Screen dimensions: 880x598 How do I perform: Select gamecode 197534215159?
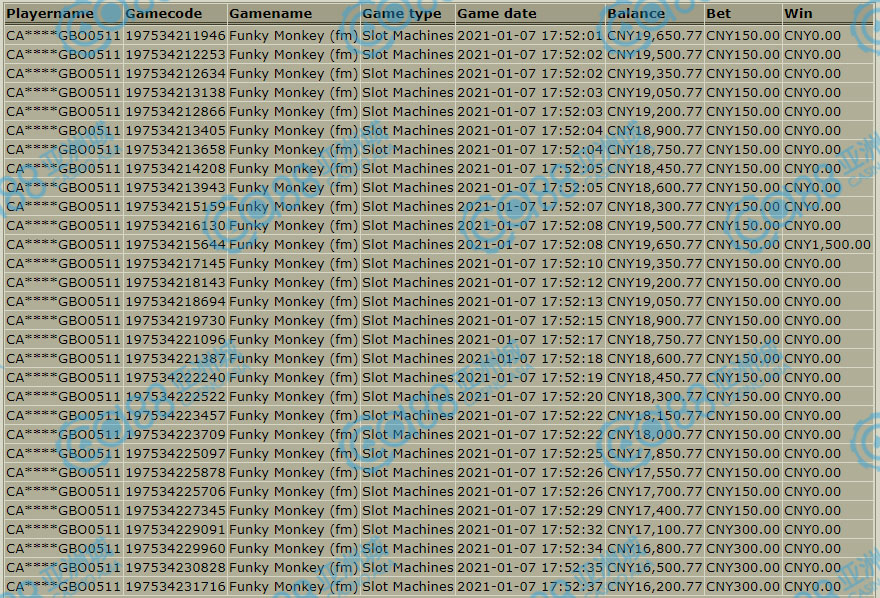(x=175, y=207)
